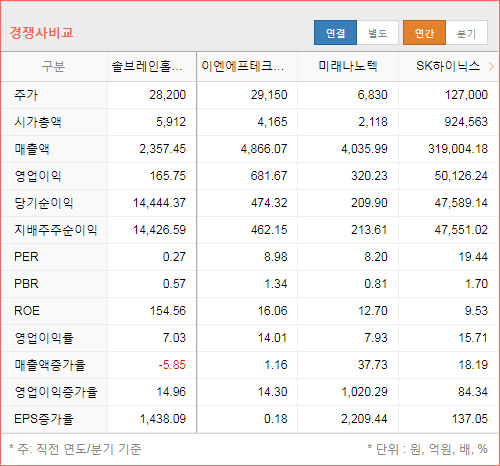Open the 솔브레인홀... company column header
Screen dimensions: 500x466
[147, 66]
